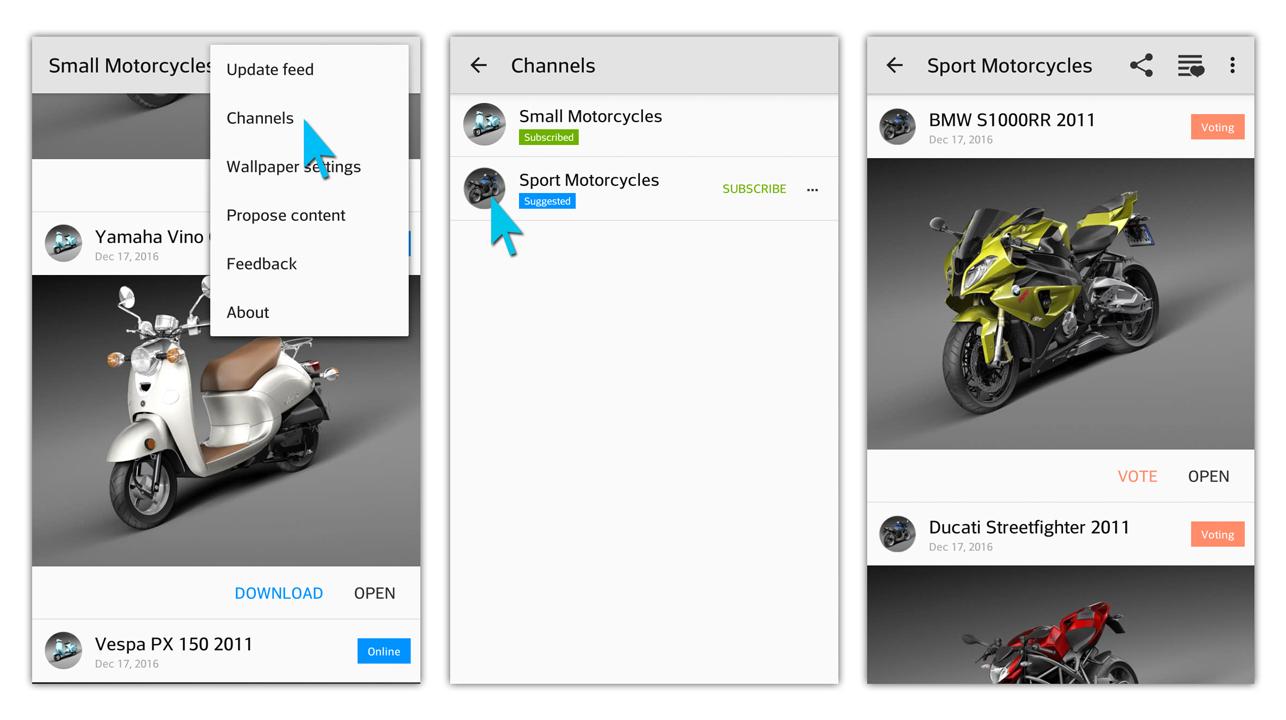This screenshot has width=1286, height=720.
Task: Share the Sport Motorcycles channel
Action: tap(1141, 66)
